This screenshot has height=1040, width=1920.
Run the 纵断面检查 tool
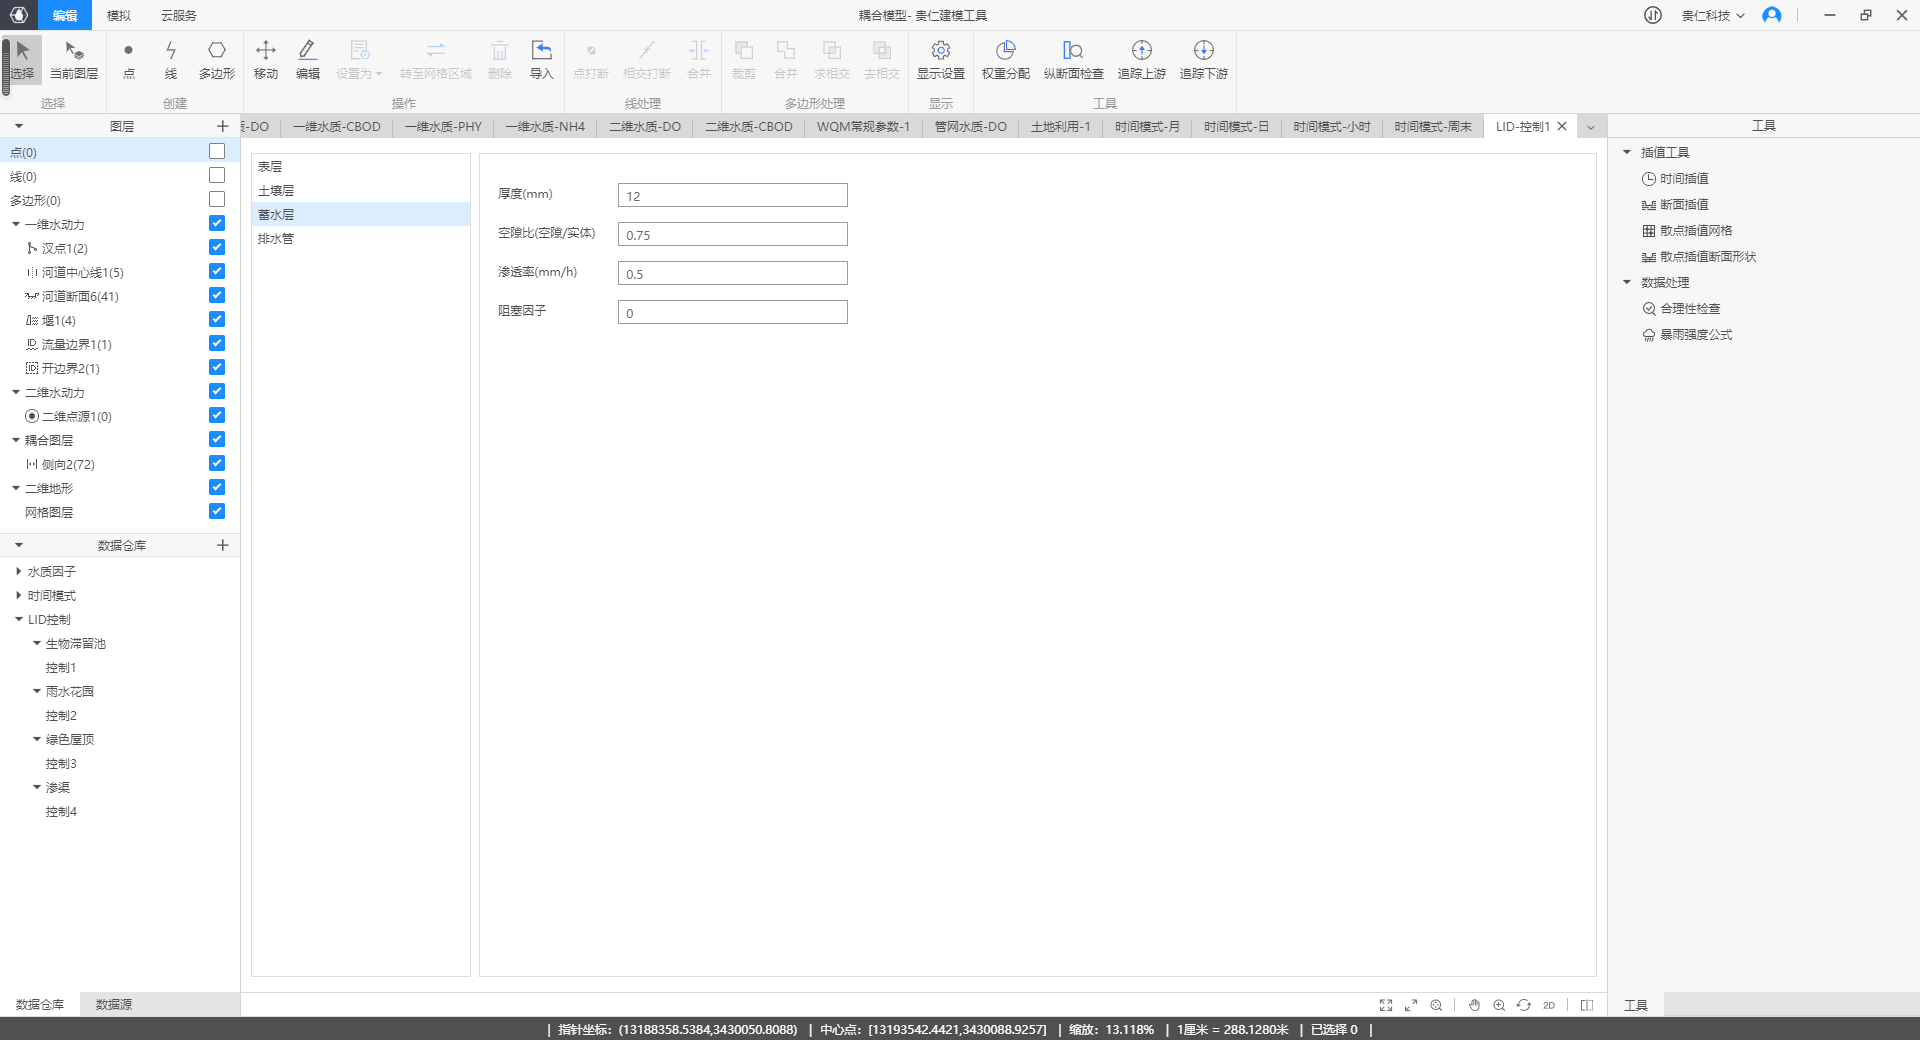click(x=1074, y=60)
